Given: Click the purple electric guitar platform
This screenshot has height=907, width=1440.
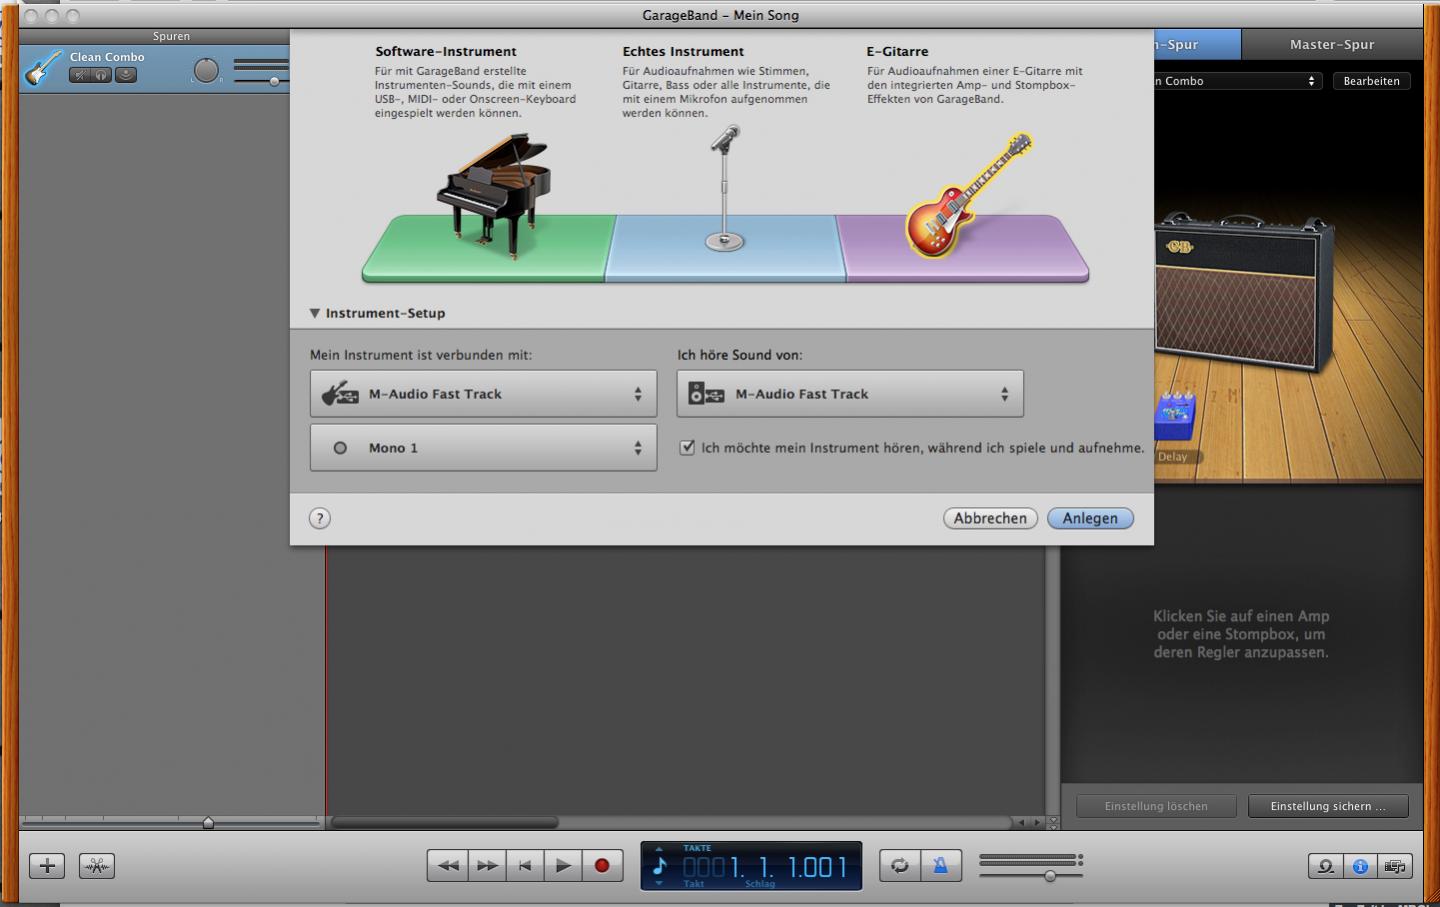Looking at the screenshot, I should 963,249.
